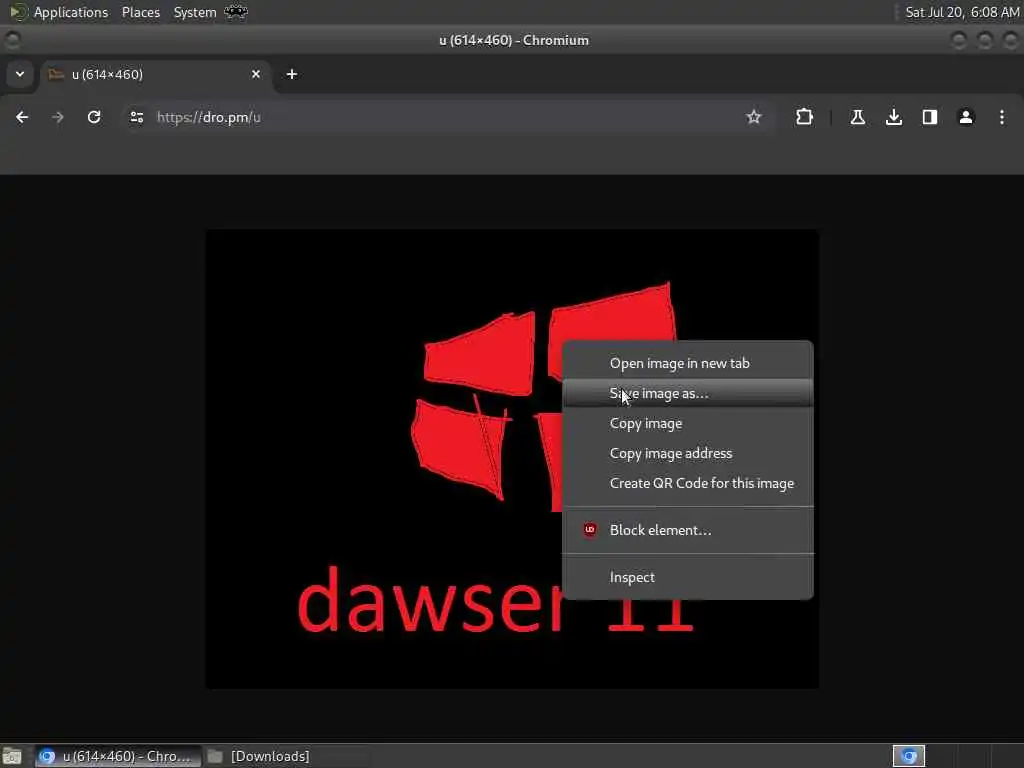Select the u (614×460) tab
Viewport: 1024px width, 768px height.
pos(157,74)
